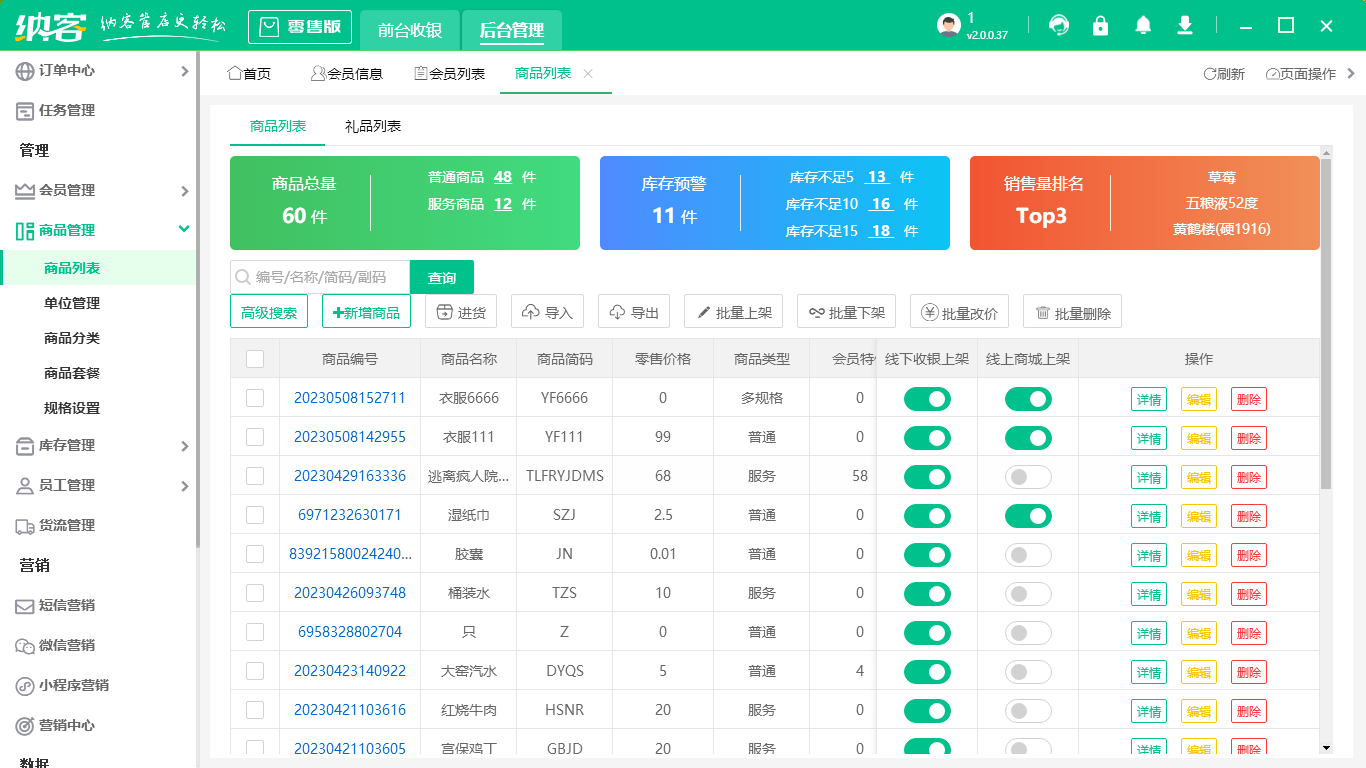Click the lock screen icon
The height and width of the screenshot is (768, 1366).
tap(1100, 25)
